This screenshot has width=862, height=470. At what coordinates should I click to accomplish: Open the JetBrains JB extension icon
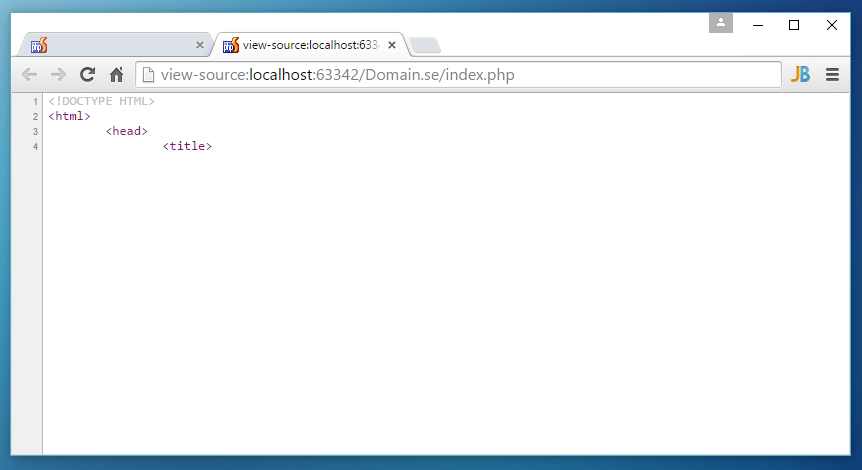click(x=800, y=74)
